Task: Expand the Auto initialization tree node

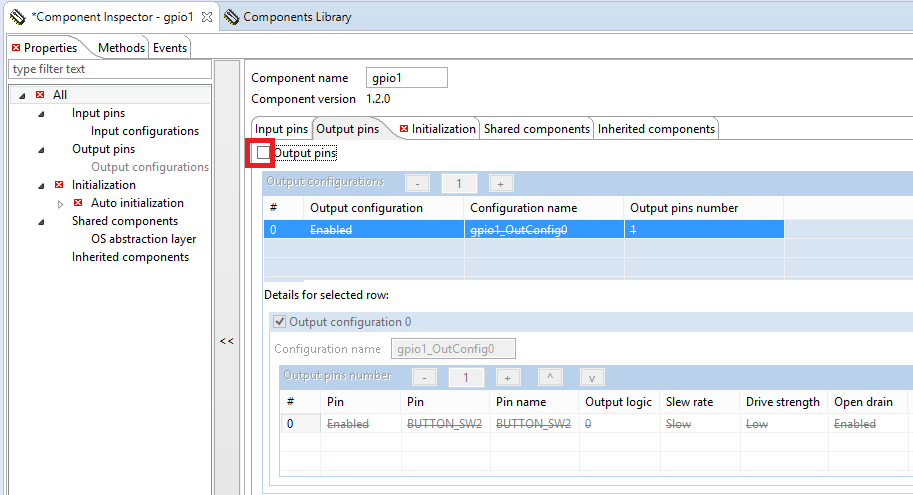Action: tap(60, 203)
